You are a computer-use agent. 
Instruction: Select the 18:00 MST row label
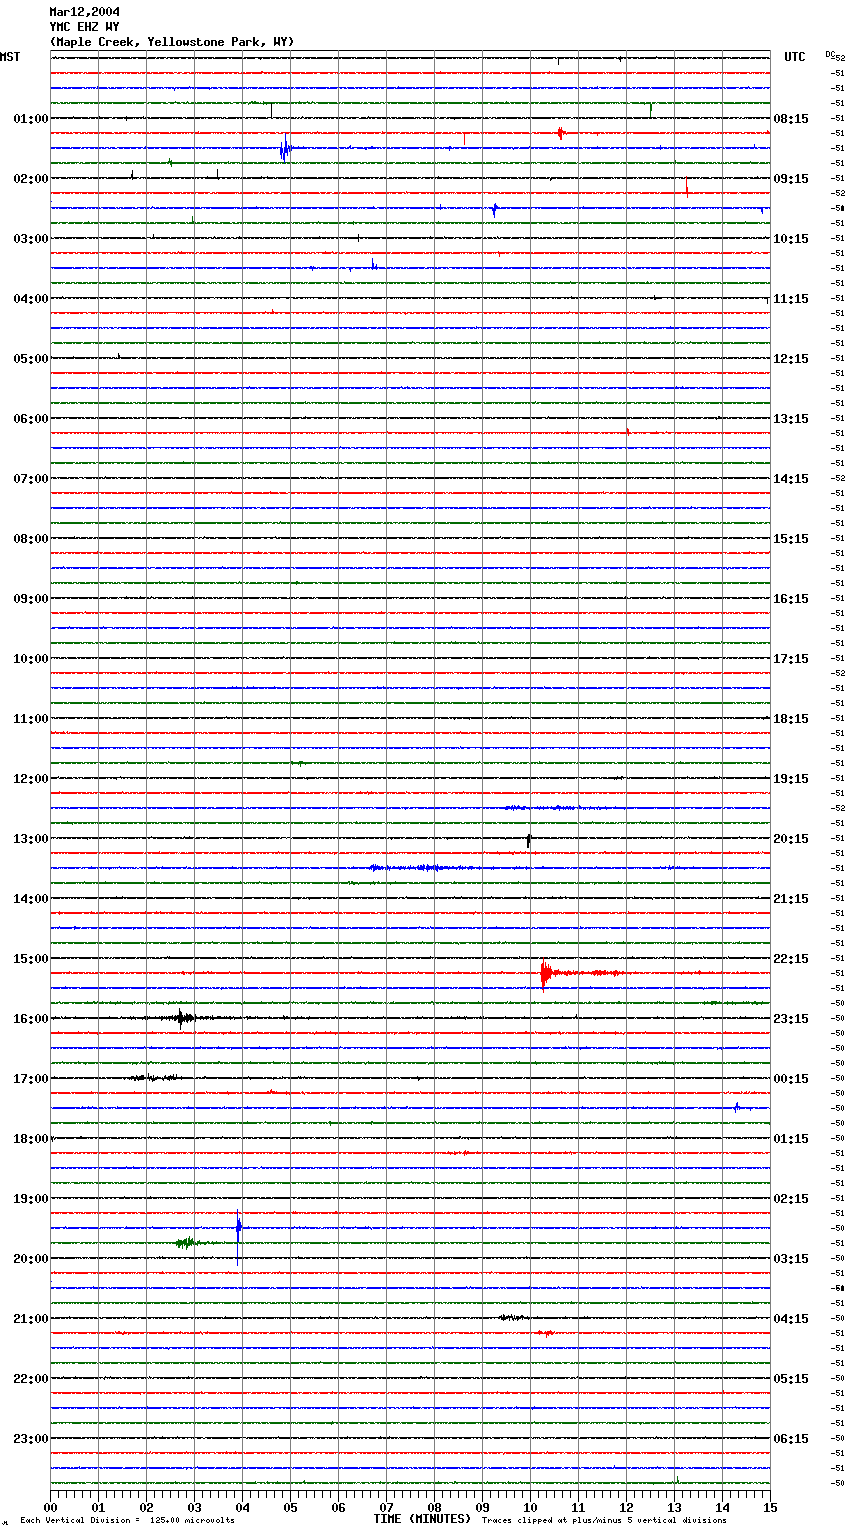(31, 1139)
